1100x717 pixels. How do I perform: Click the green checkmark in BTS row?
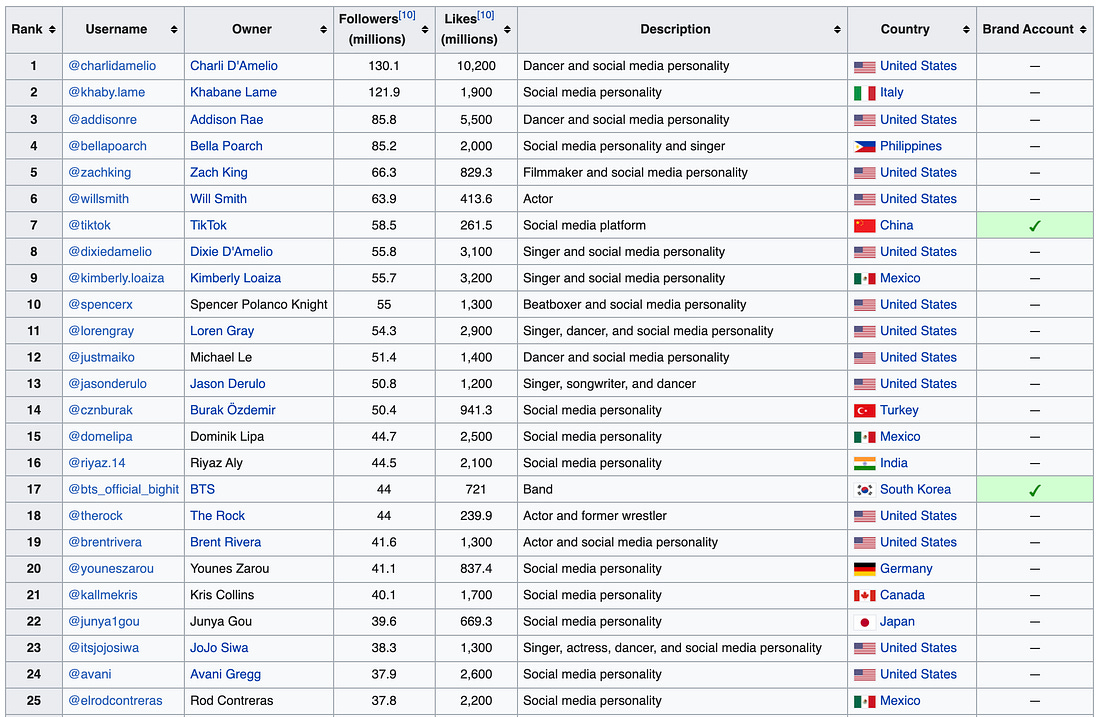(1035, 490)
